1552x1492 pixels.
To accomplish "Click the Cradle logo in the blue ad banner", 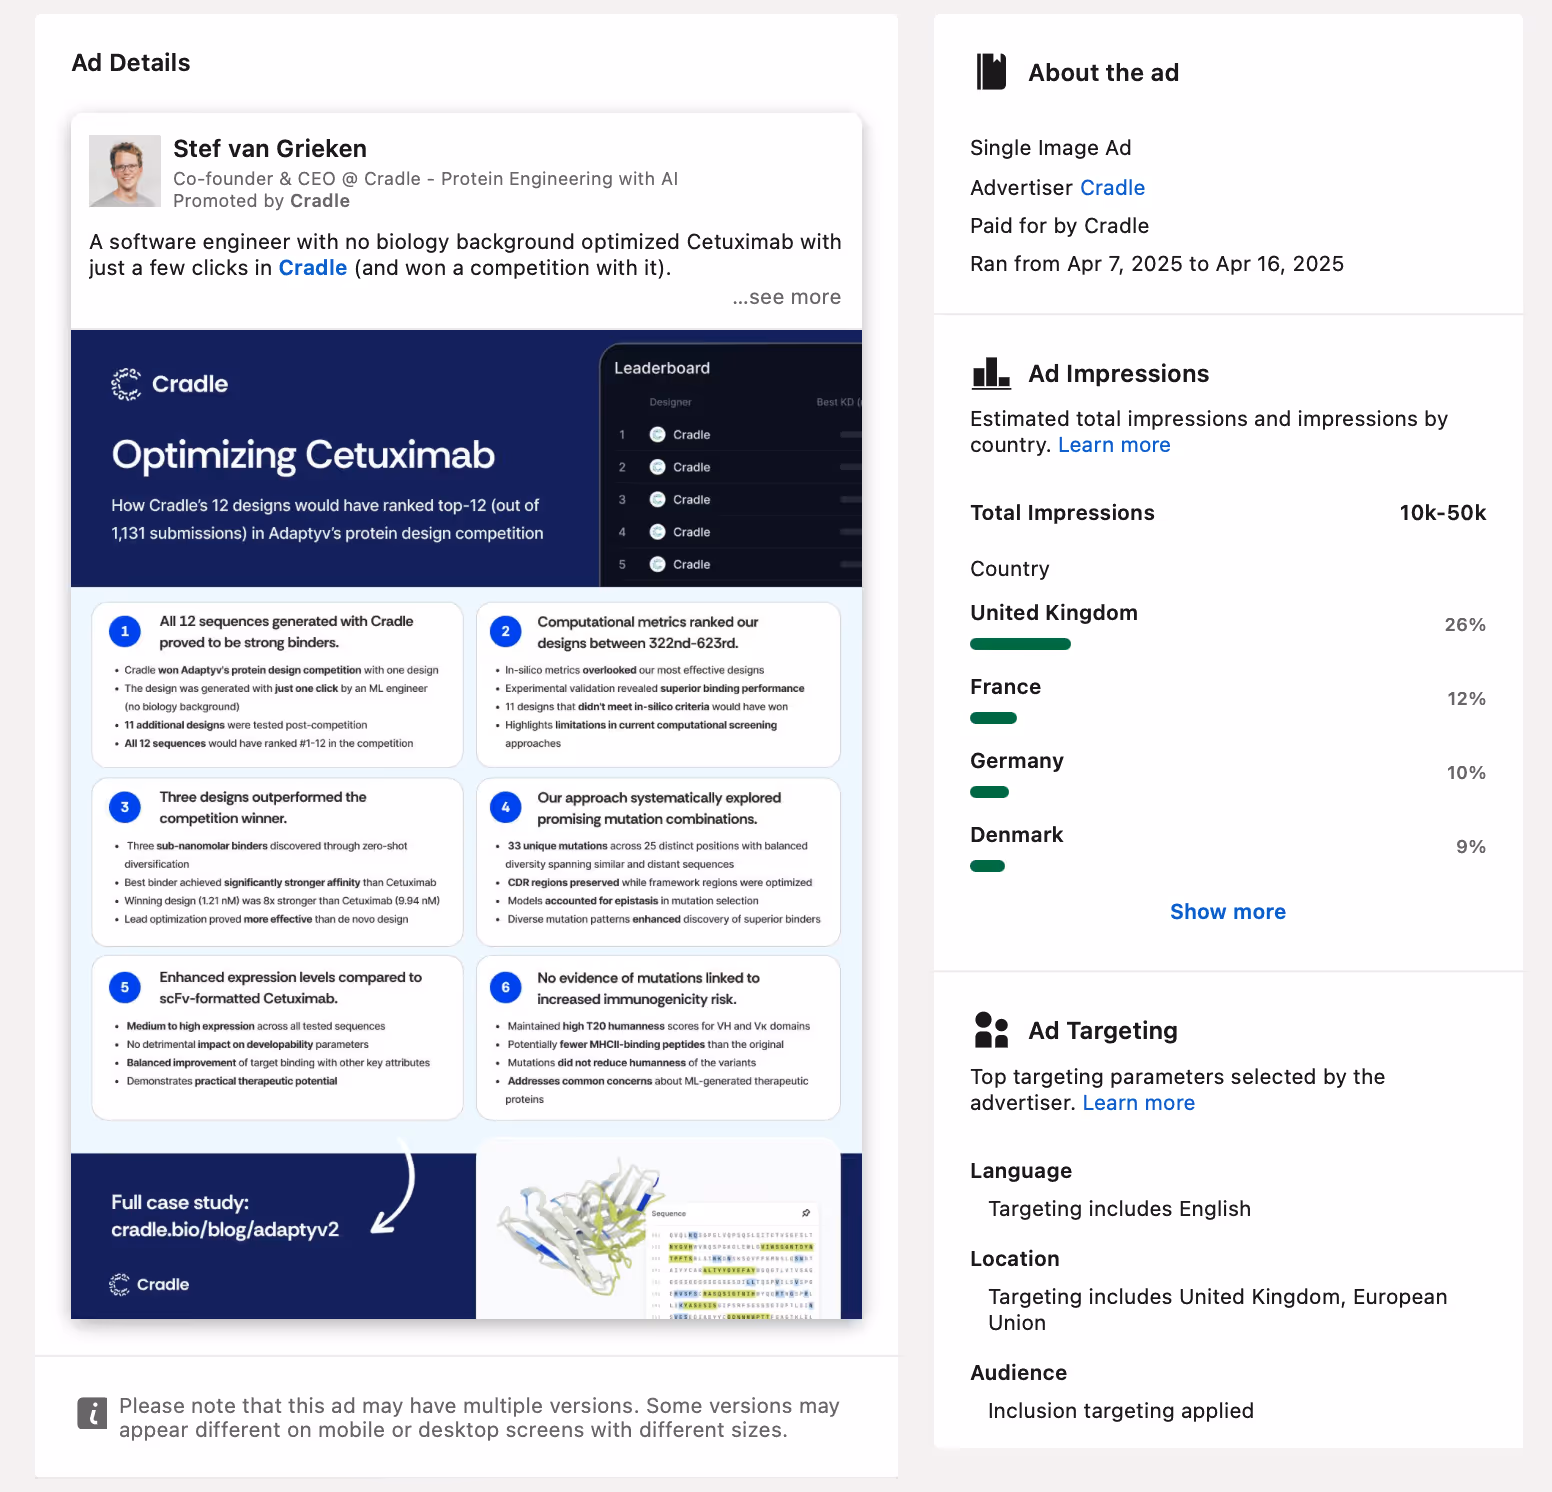I will (168, 383).
